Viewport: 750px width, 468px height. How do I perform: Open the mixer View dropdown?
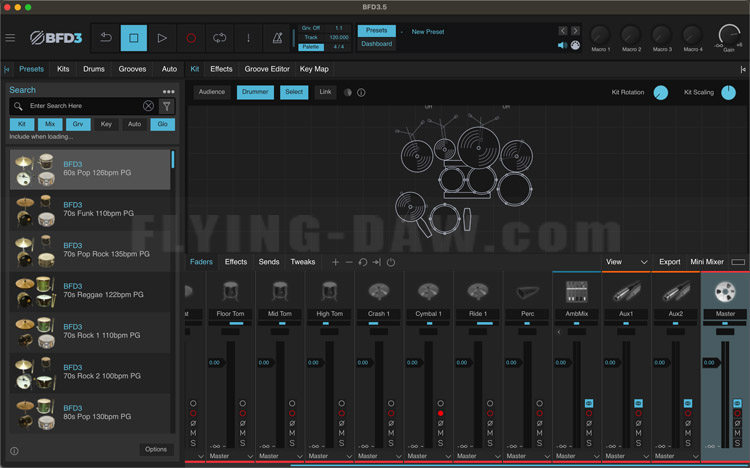coord(626,262)
